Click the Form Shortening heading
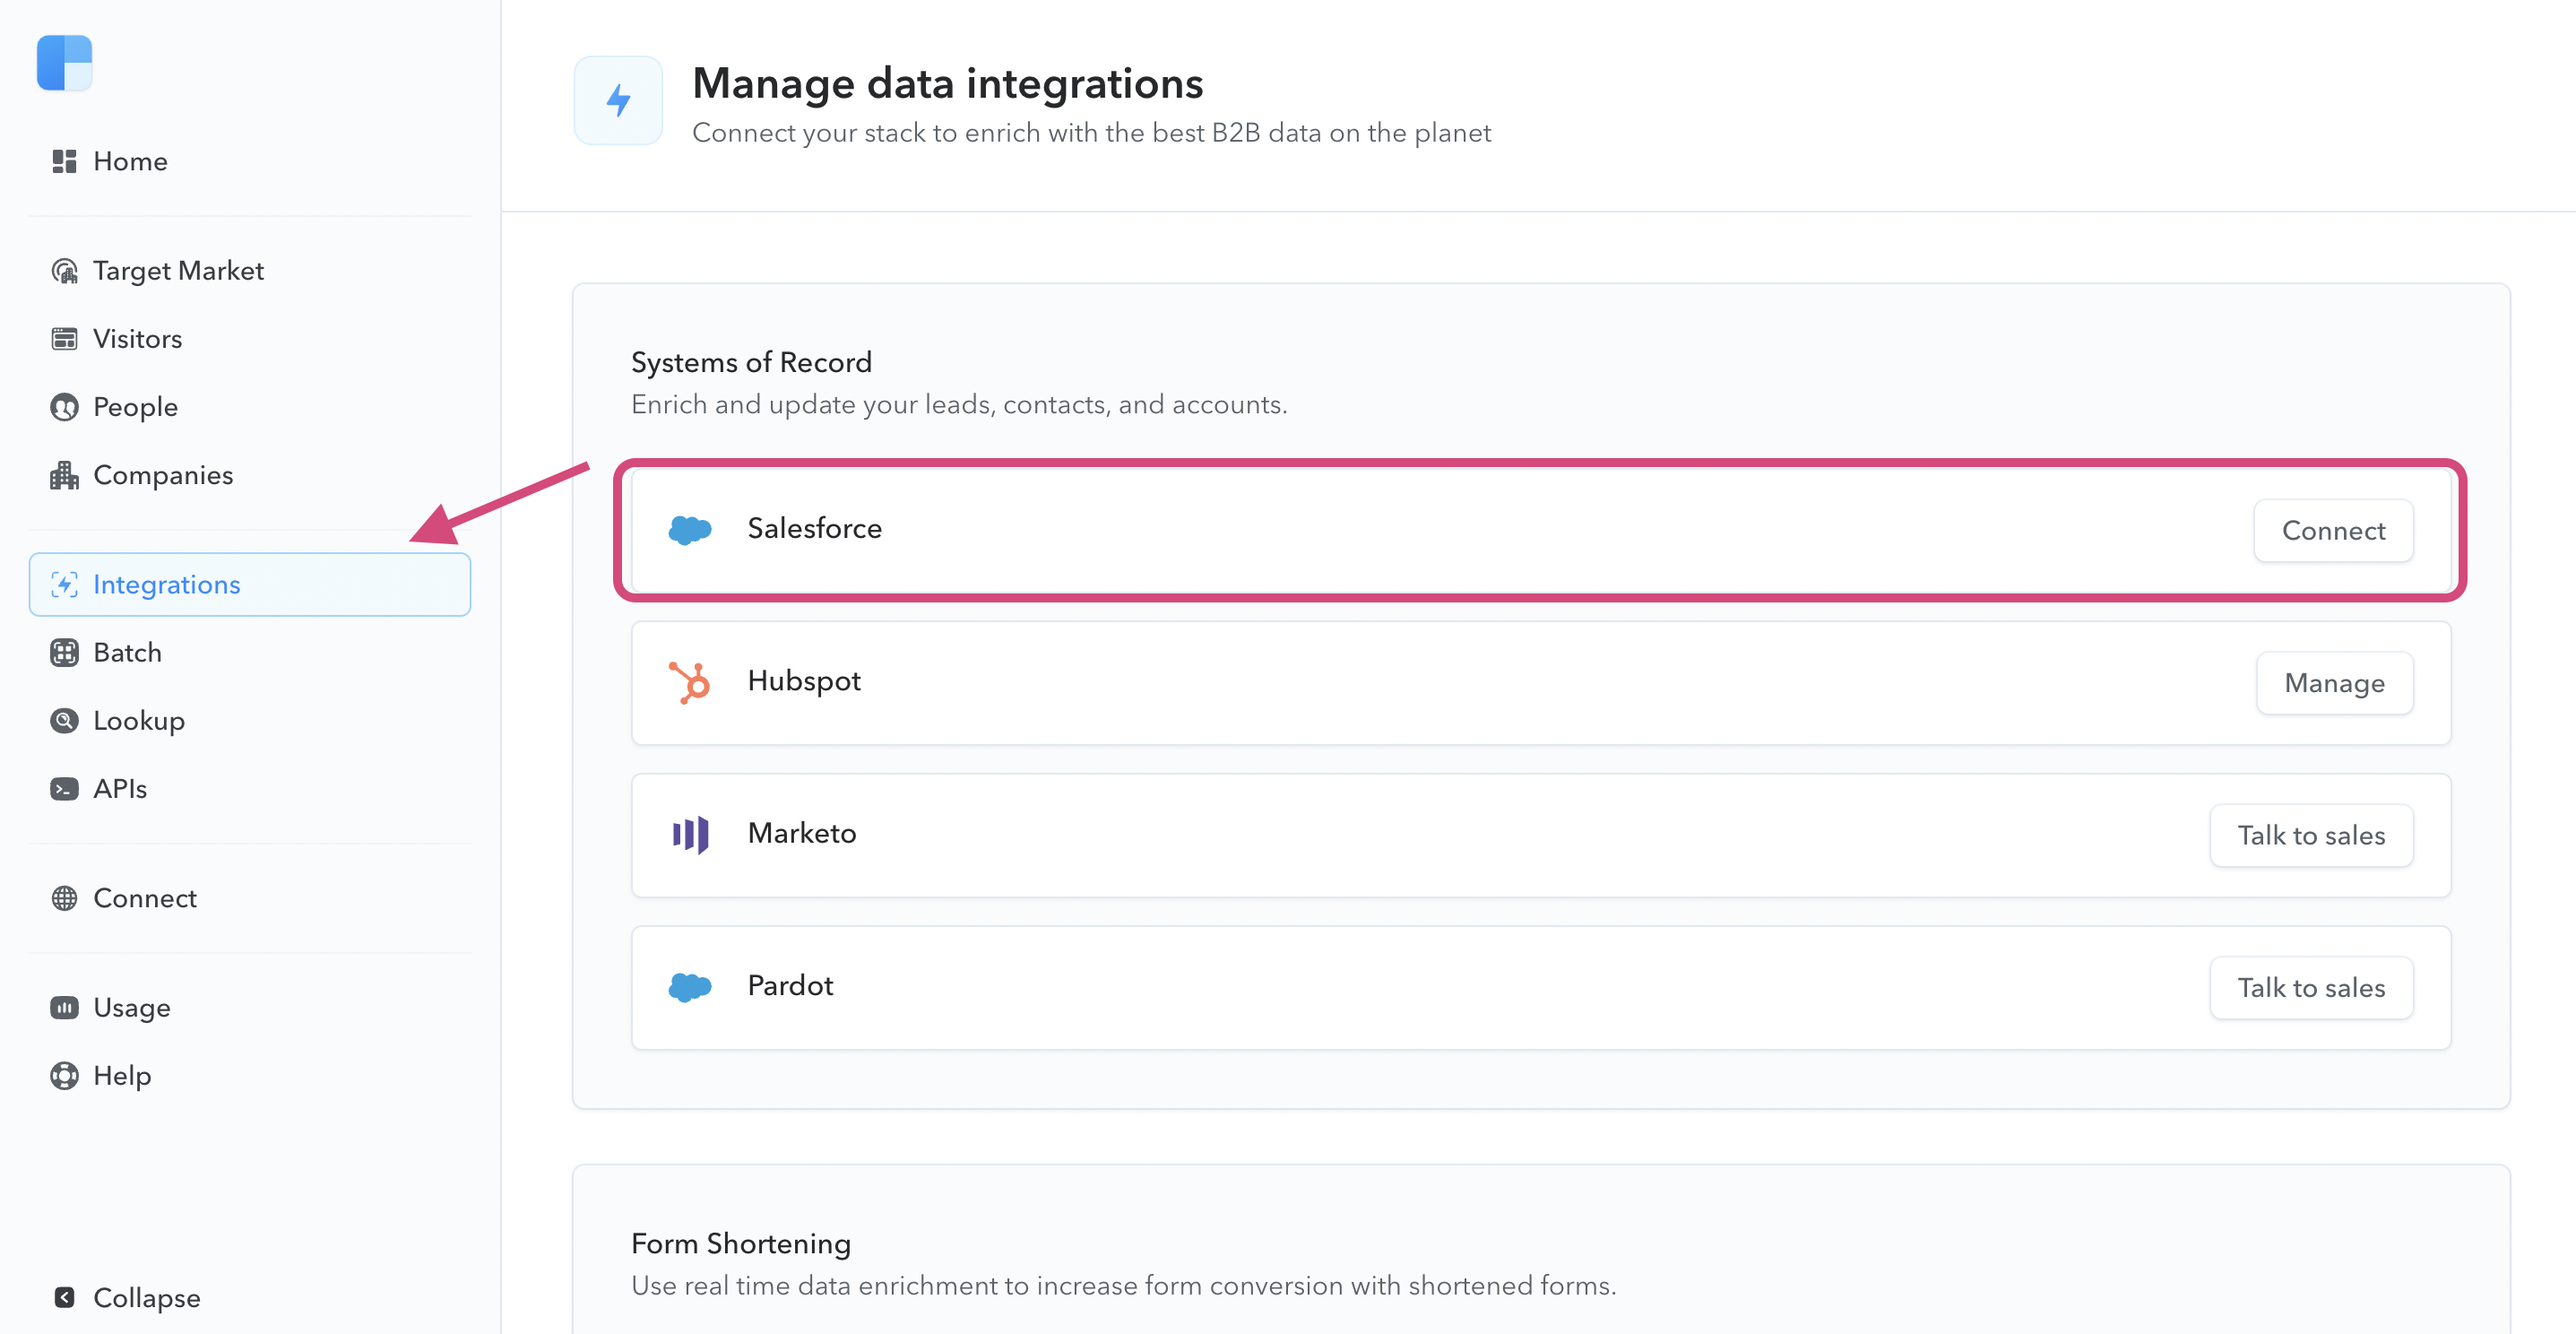Image resolution: width=2576 pixels, height=1334 pixels. tap(741, 1244)
